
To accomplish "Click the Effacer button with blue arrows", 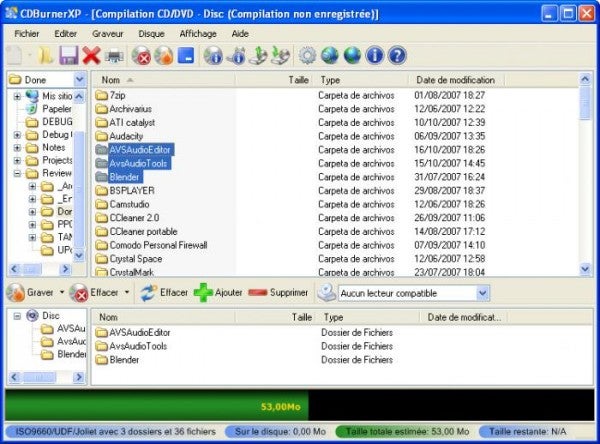I will [164, 293].
